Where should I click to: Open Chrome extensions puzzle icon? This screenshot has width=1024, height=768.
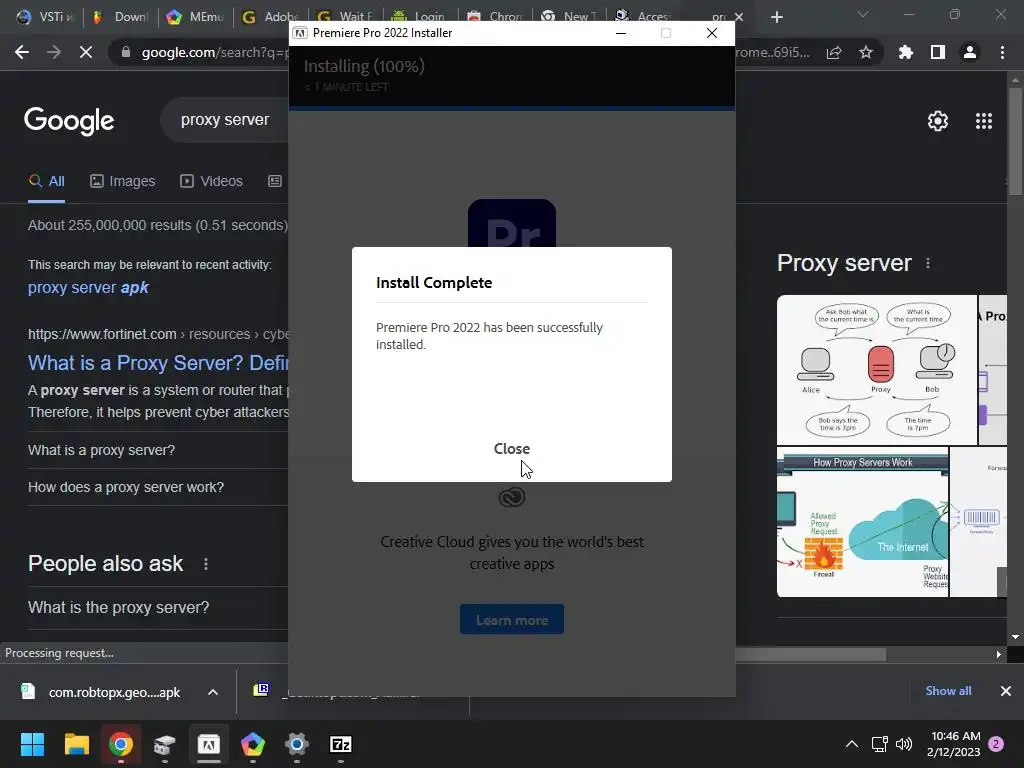pos(906,52)
